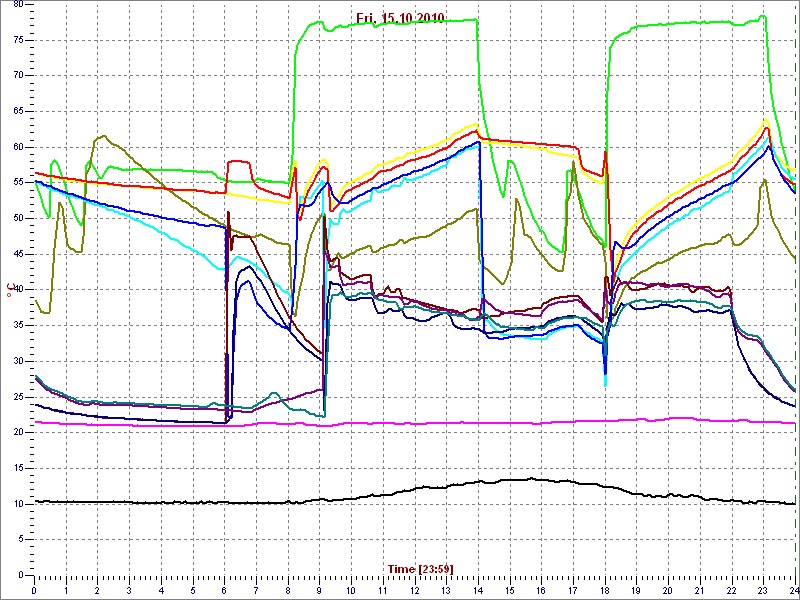Screen dimensions: 800x600
Task: Click the 65 label on the temperature axis
Action: tap(19, 111)
